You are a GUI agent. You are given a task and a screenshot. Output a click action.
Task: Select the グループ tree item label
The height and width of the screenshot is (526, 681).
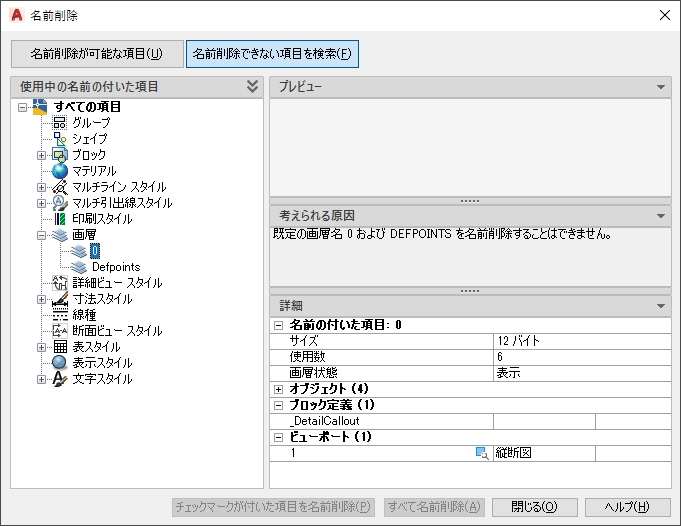click(91, 122)
